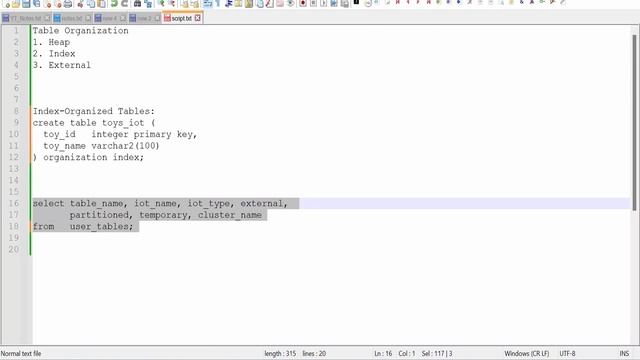
Task: Close the new 4 tab
Action: tap(123, 18)
